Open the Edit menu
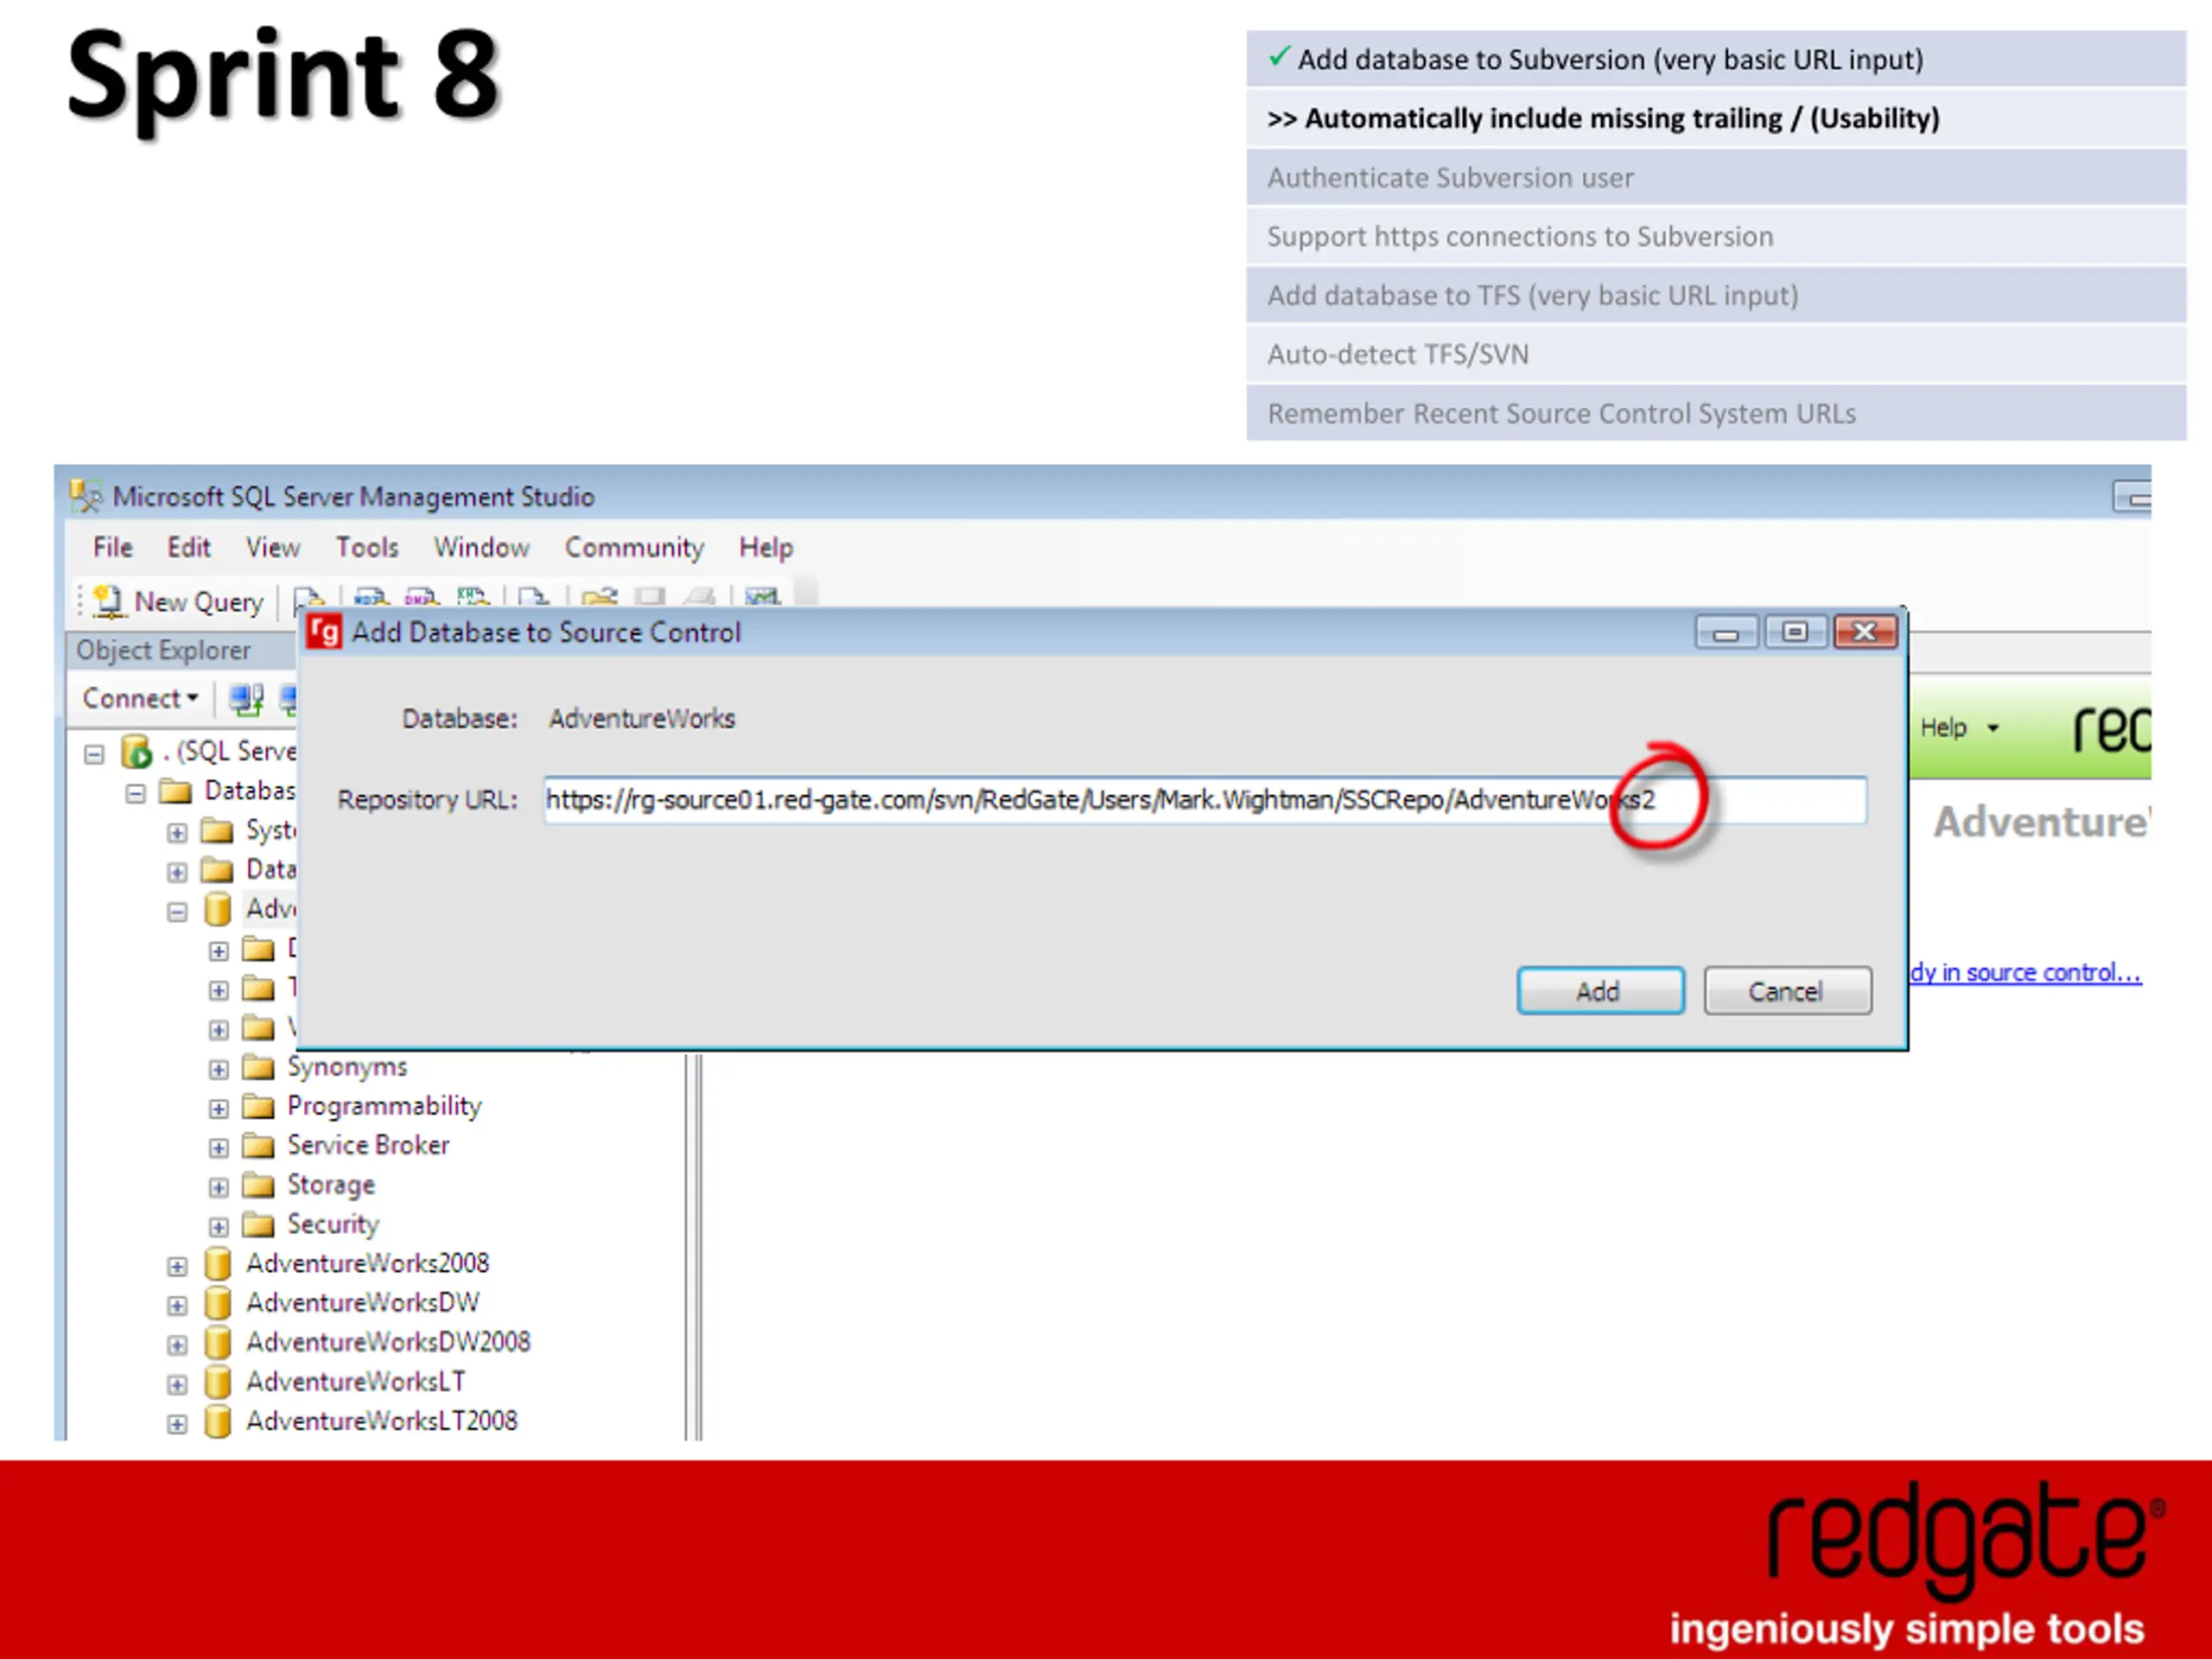The width and height of the screenshot is (2212, 1659). [x=189, y=547]
